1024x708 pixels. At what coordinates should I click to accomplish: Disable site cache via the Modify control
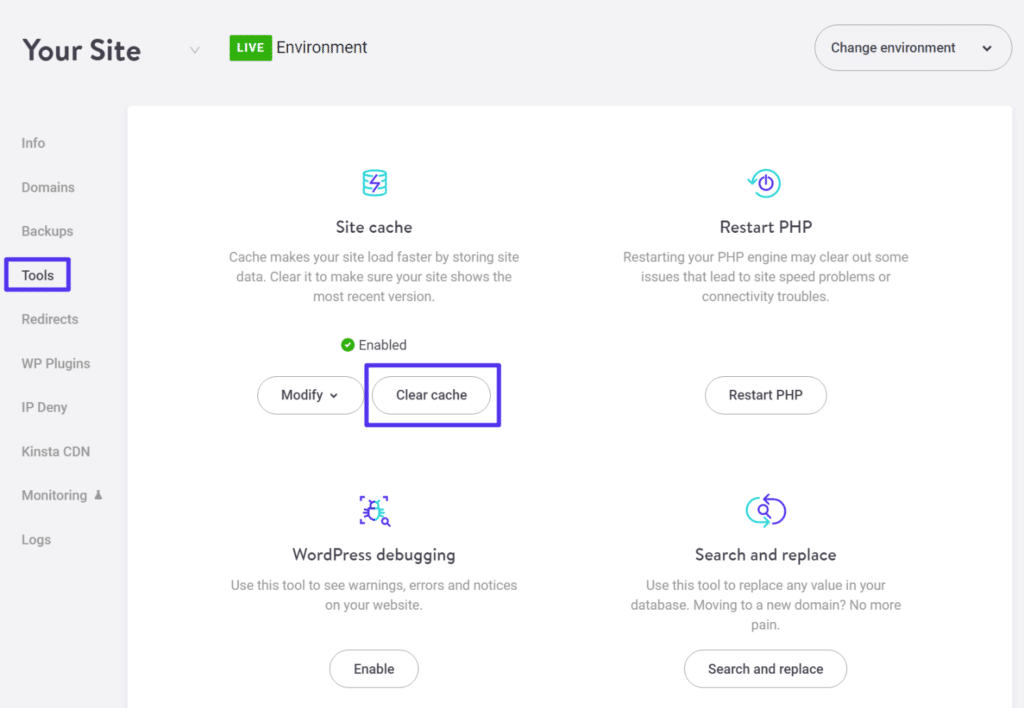(x=310, y=395)
